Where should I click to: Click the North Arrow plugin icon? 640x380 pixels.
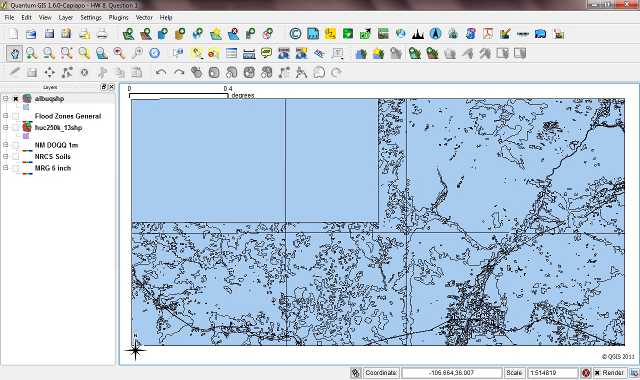pyautogui.click(x=436, y=34)
